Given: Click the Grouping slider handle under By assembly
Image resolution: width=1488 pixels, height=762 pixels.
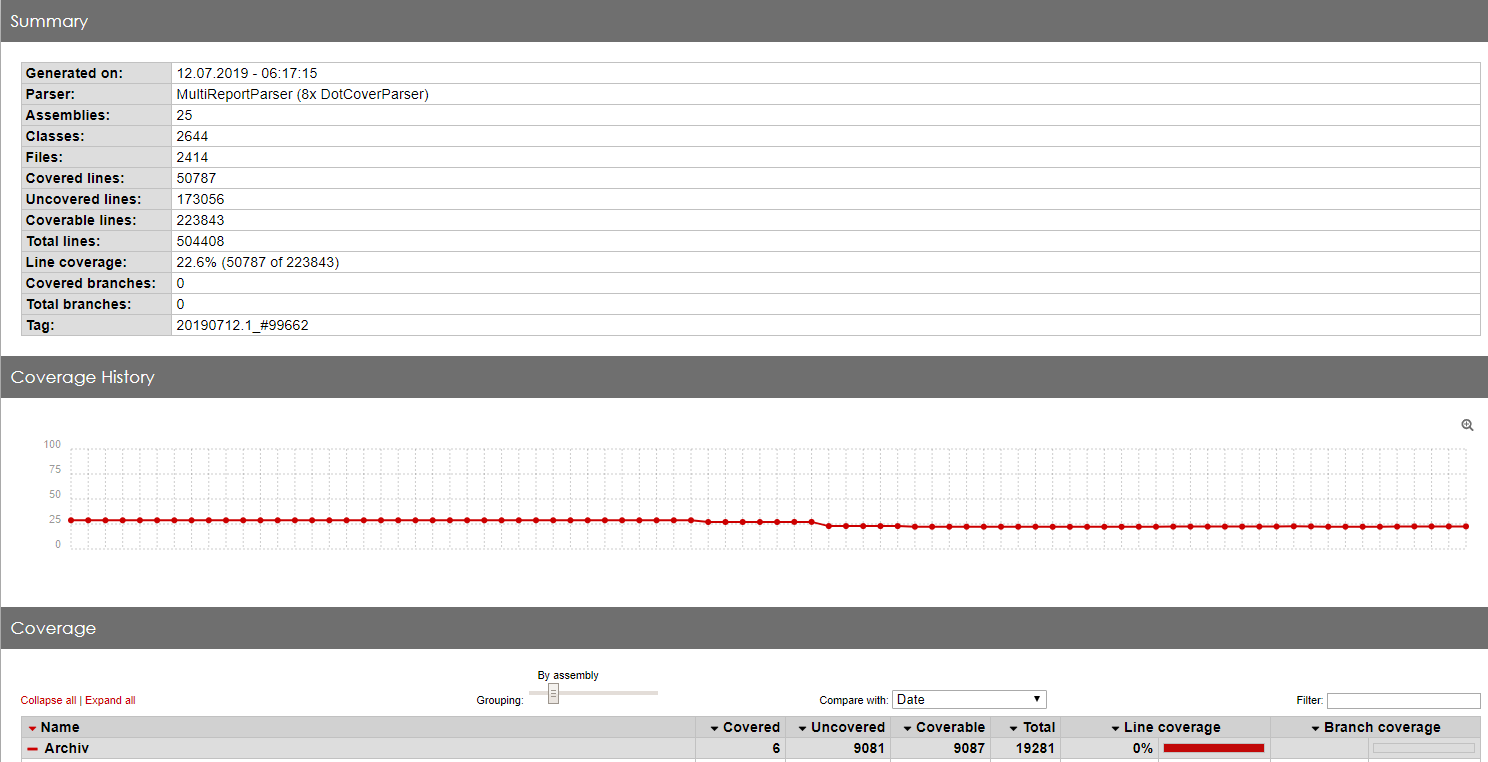Looking at the screenshot, I should [552, 692].
